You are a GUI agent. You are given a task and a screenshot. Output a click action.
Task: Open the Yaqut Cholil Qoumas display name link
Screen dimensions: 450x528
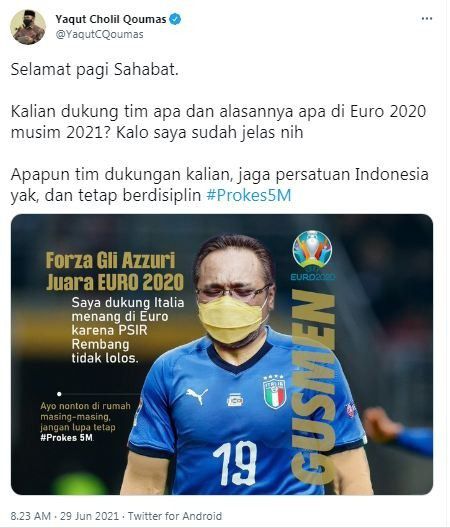coord(111,20)
